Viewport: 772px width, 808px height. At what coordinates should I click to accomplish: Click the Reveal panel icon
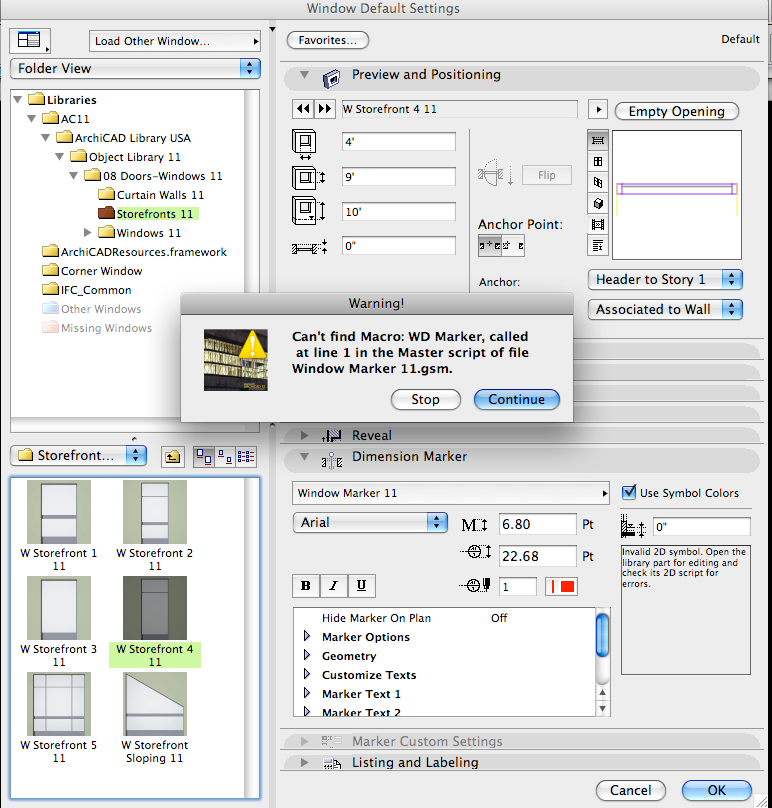pyautogui.click(x=331, y=436)
